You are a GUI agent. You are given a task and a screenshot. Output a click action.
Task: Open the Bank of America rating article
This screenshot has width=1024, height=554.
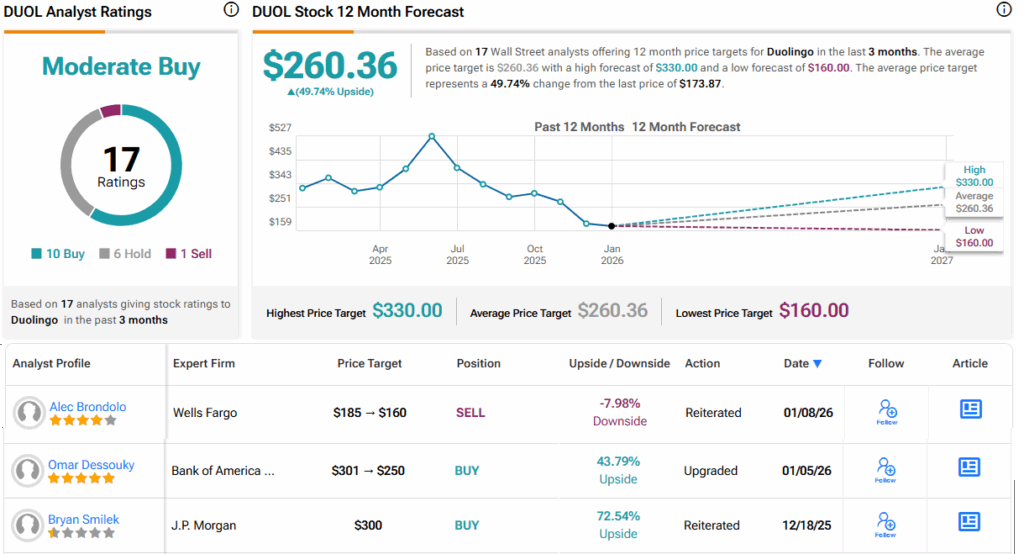969,467
